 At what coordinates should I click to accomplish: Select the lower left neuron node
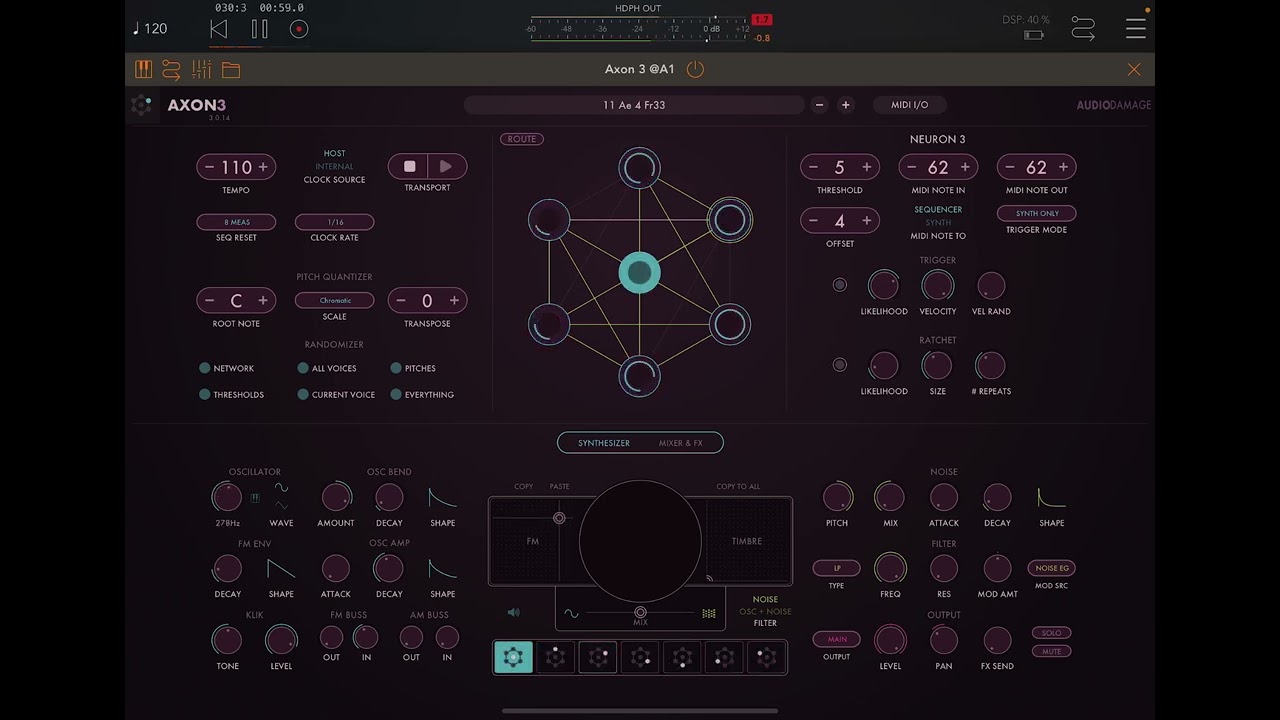pyautogui.click(x=549, y=324)
